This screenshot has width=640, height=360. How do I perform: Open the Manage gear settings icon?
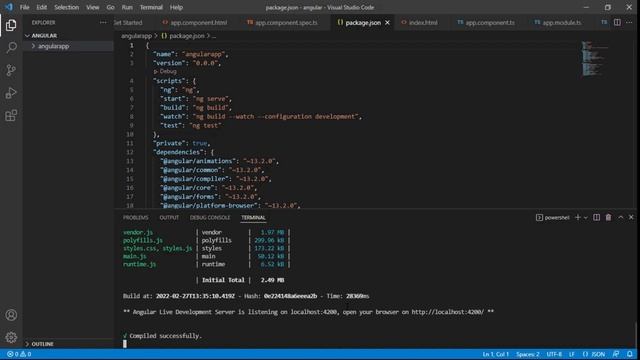click(11, 337)
